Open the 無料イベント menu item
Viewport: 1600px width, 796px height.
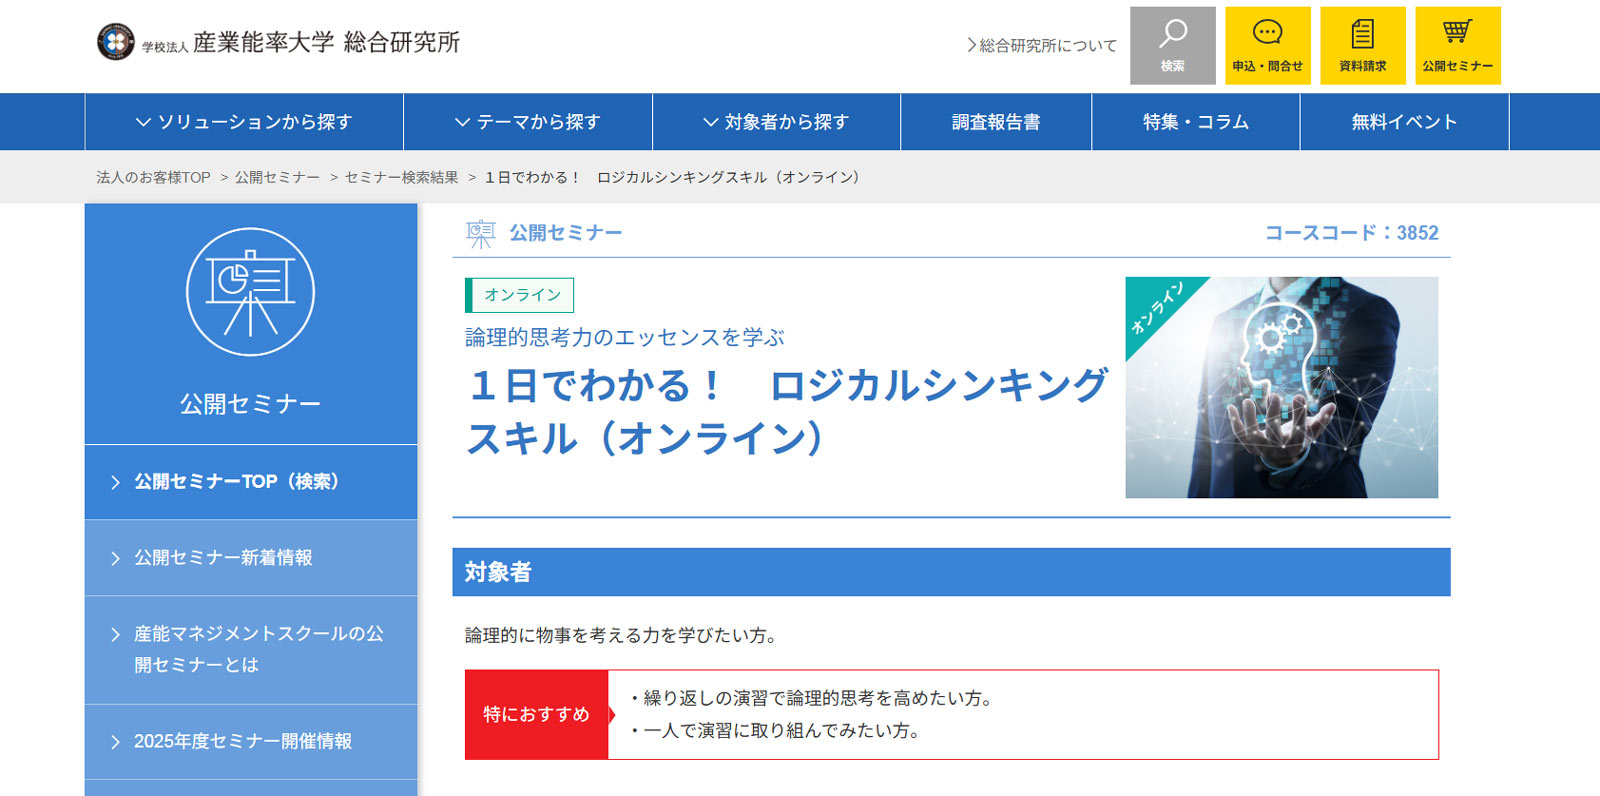[1404, 122]
